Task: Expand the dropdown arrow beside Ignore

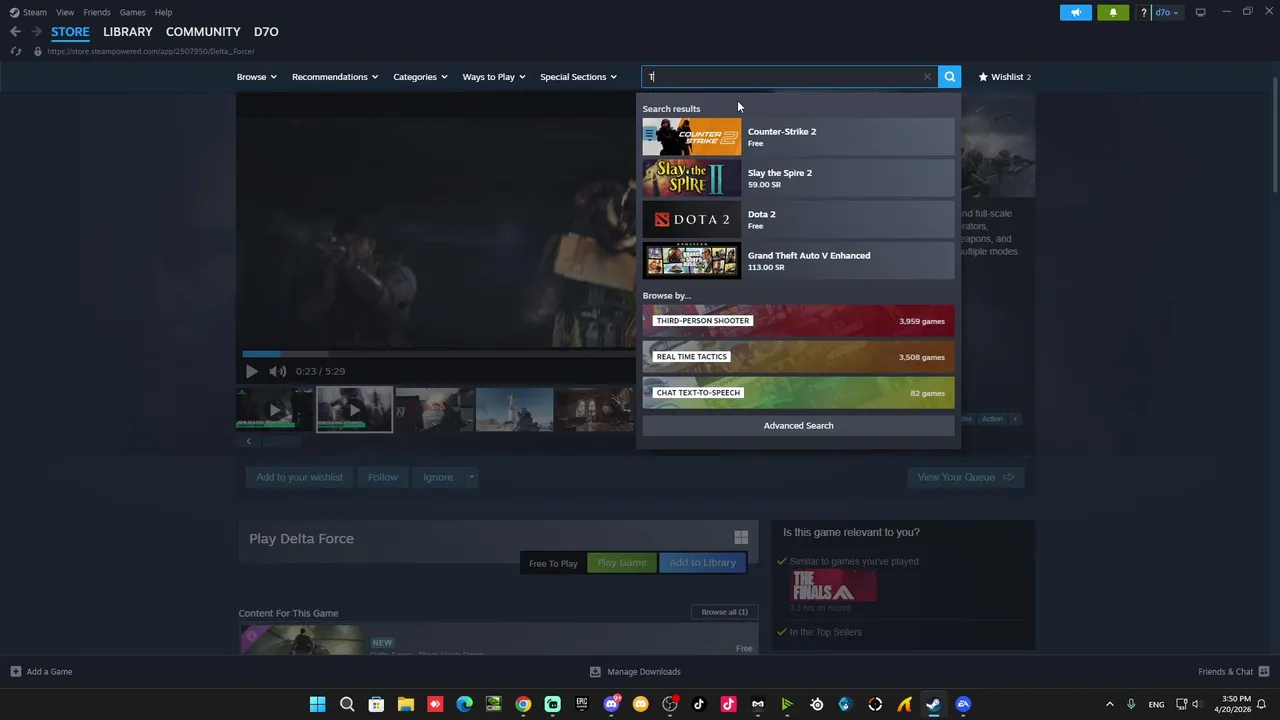Action: tap(471, 477)
